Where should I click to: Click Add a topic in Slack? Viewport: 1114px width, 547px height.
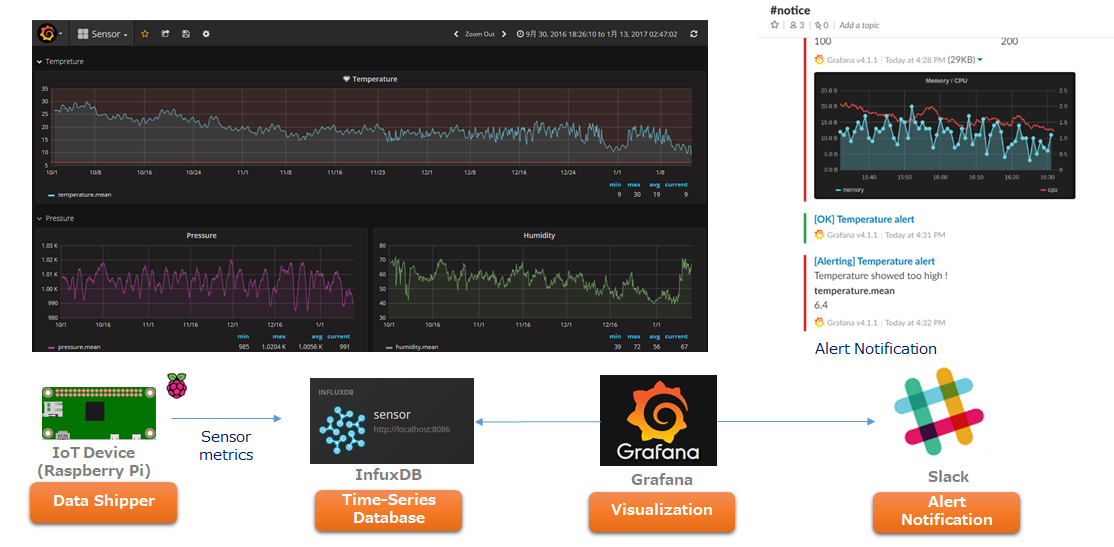pos(859,25)
